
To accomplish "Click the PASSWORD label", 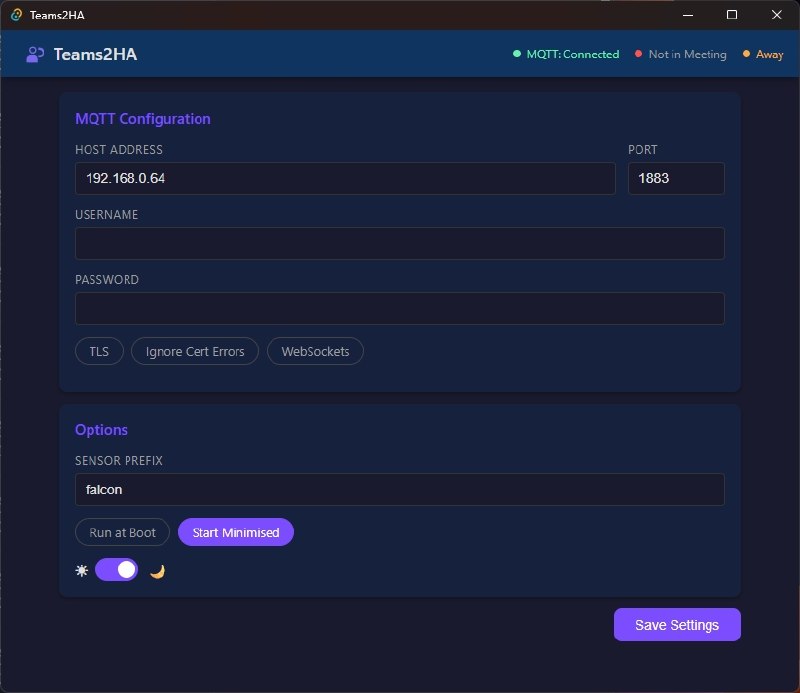I will click(107, 280).
